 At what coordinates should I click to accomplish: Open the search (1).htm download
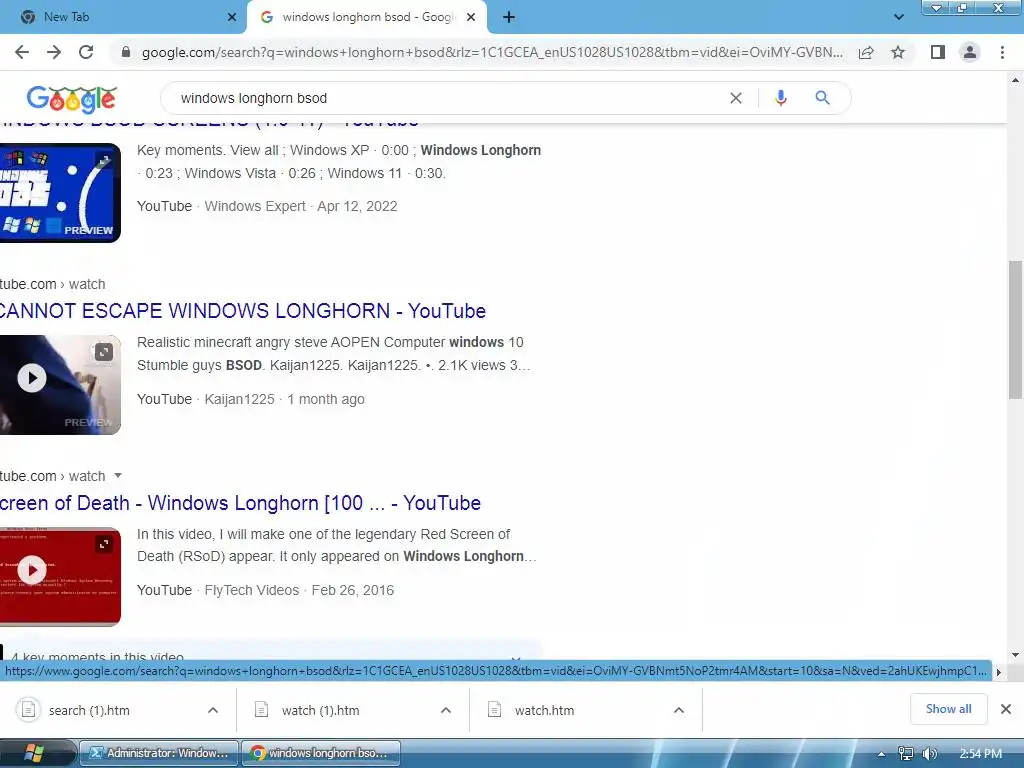pyautogui.click(x=89, y=710)
